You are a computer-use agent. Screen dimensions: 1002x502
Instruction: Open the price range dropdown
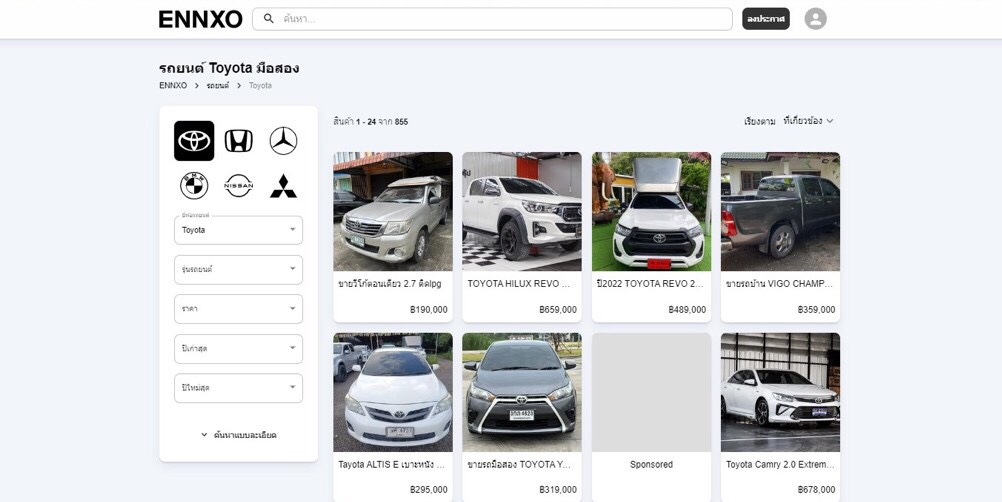238,309
